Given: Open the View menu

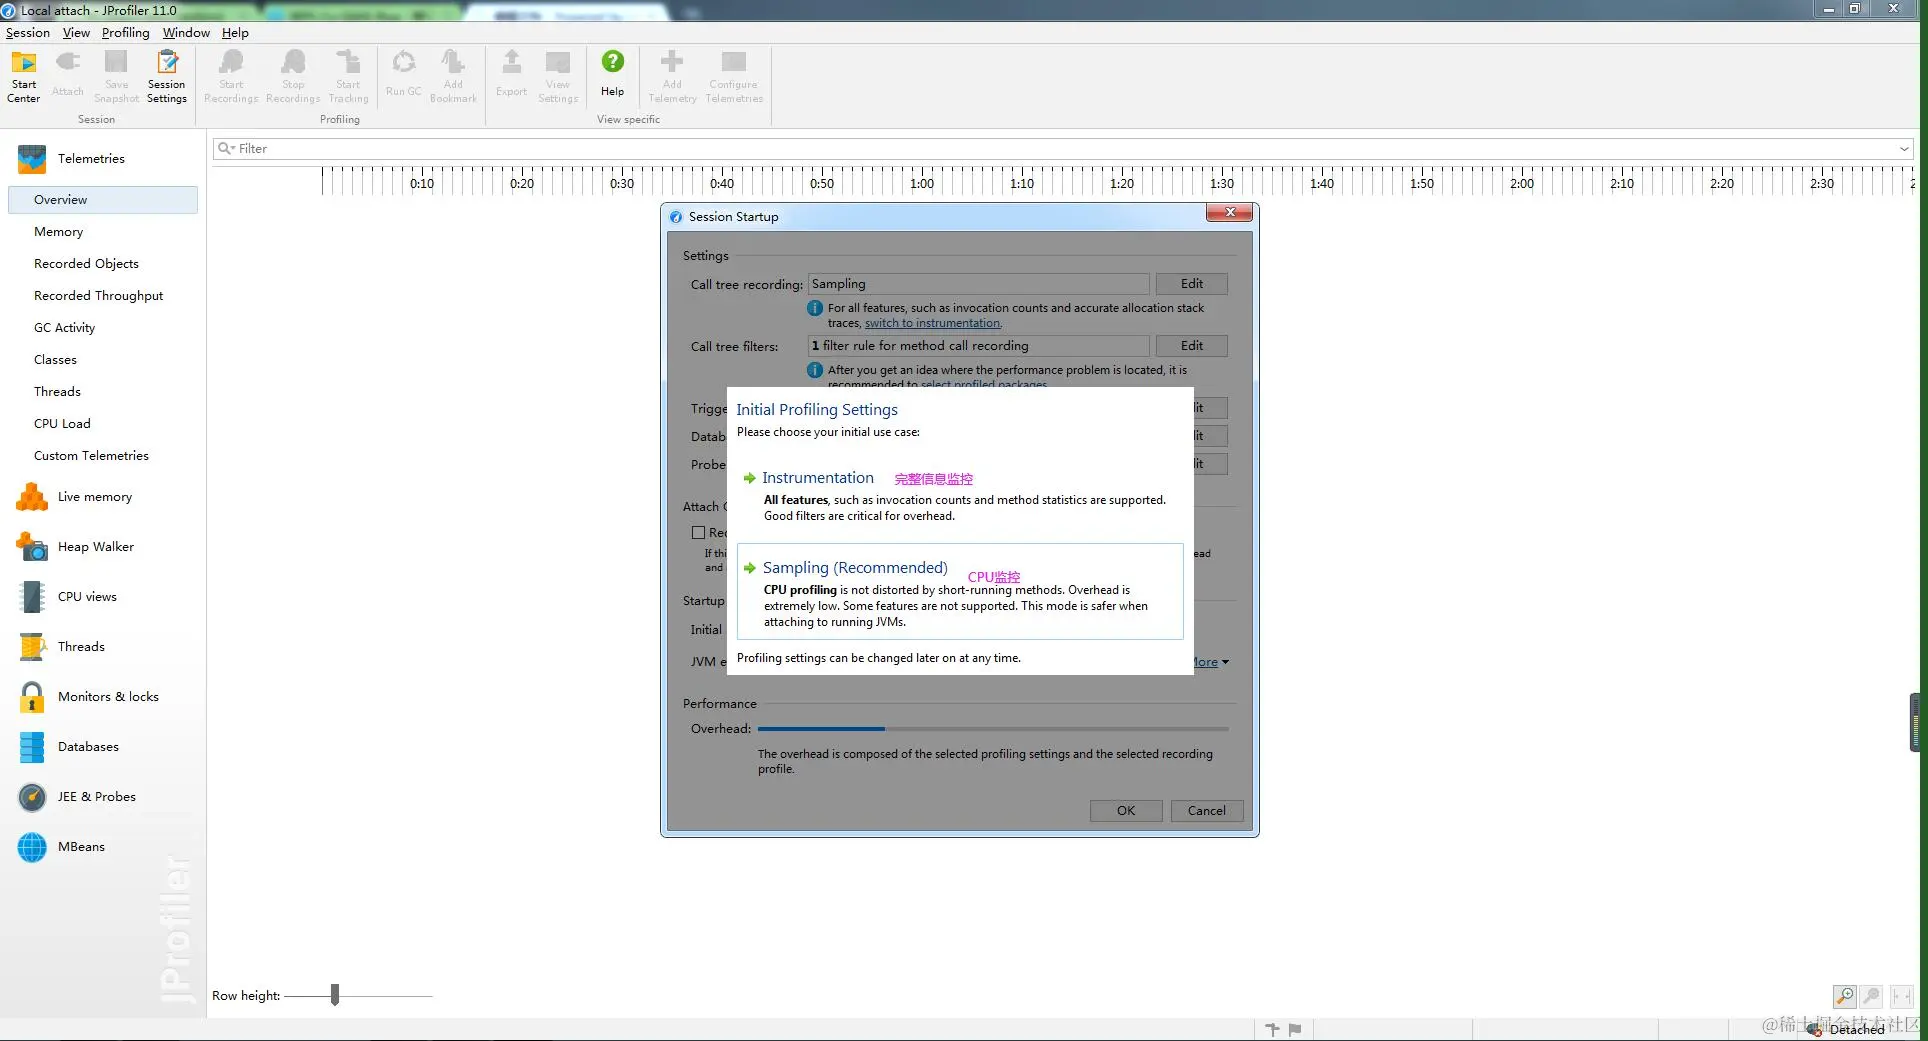Looking at the screenshot, I should pos(76,32).
